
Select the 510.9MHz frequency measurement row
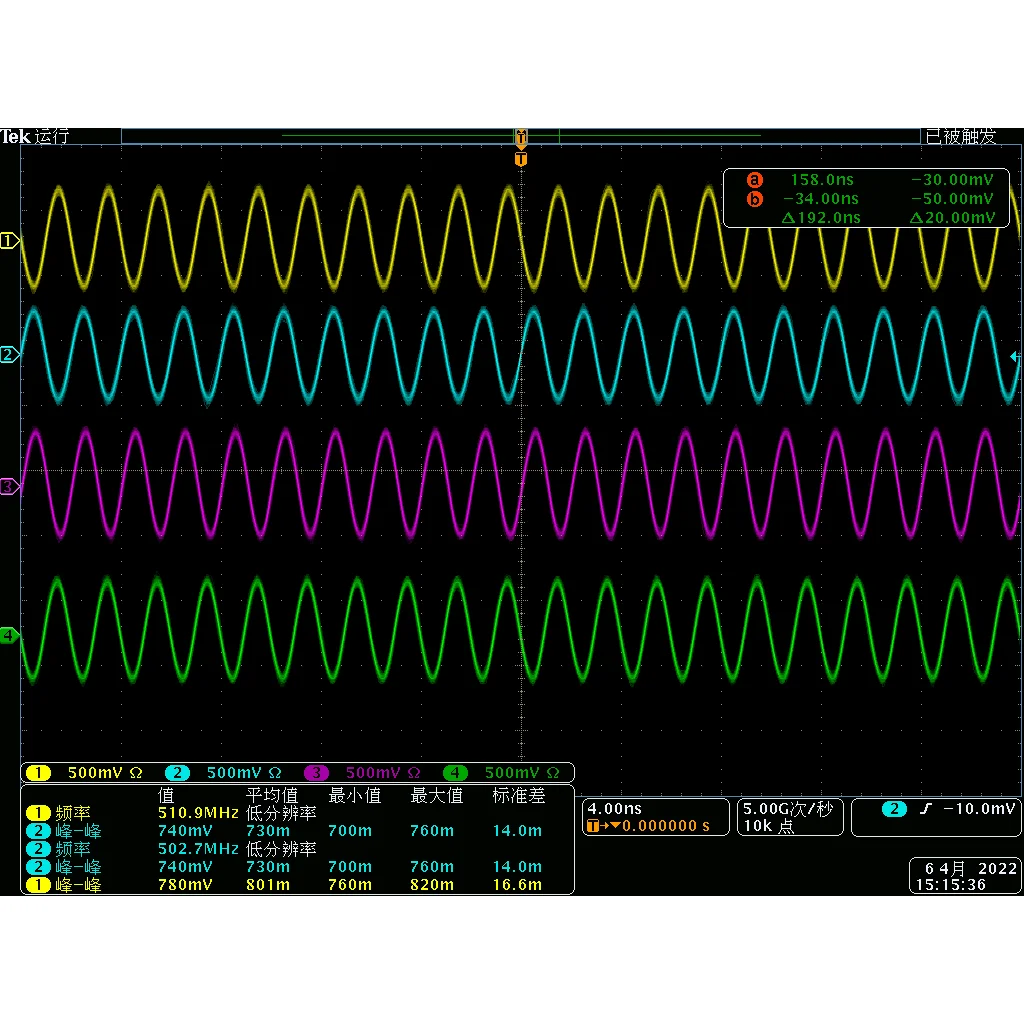[x=200, y=813]
